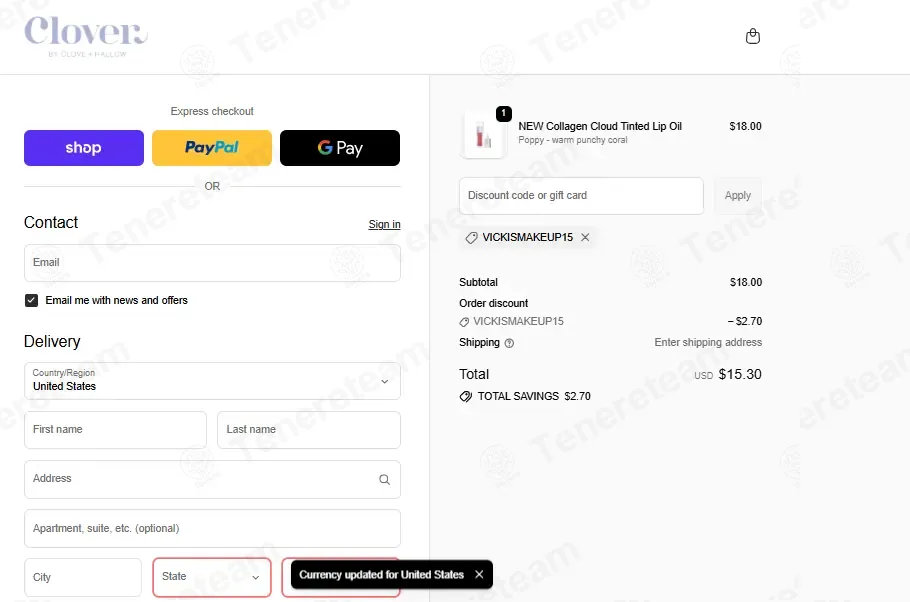The image size is (910, 602).
Task: Click the First name field
Action: click(115, 430)
